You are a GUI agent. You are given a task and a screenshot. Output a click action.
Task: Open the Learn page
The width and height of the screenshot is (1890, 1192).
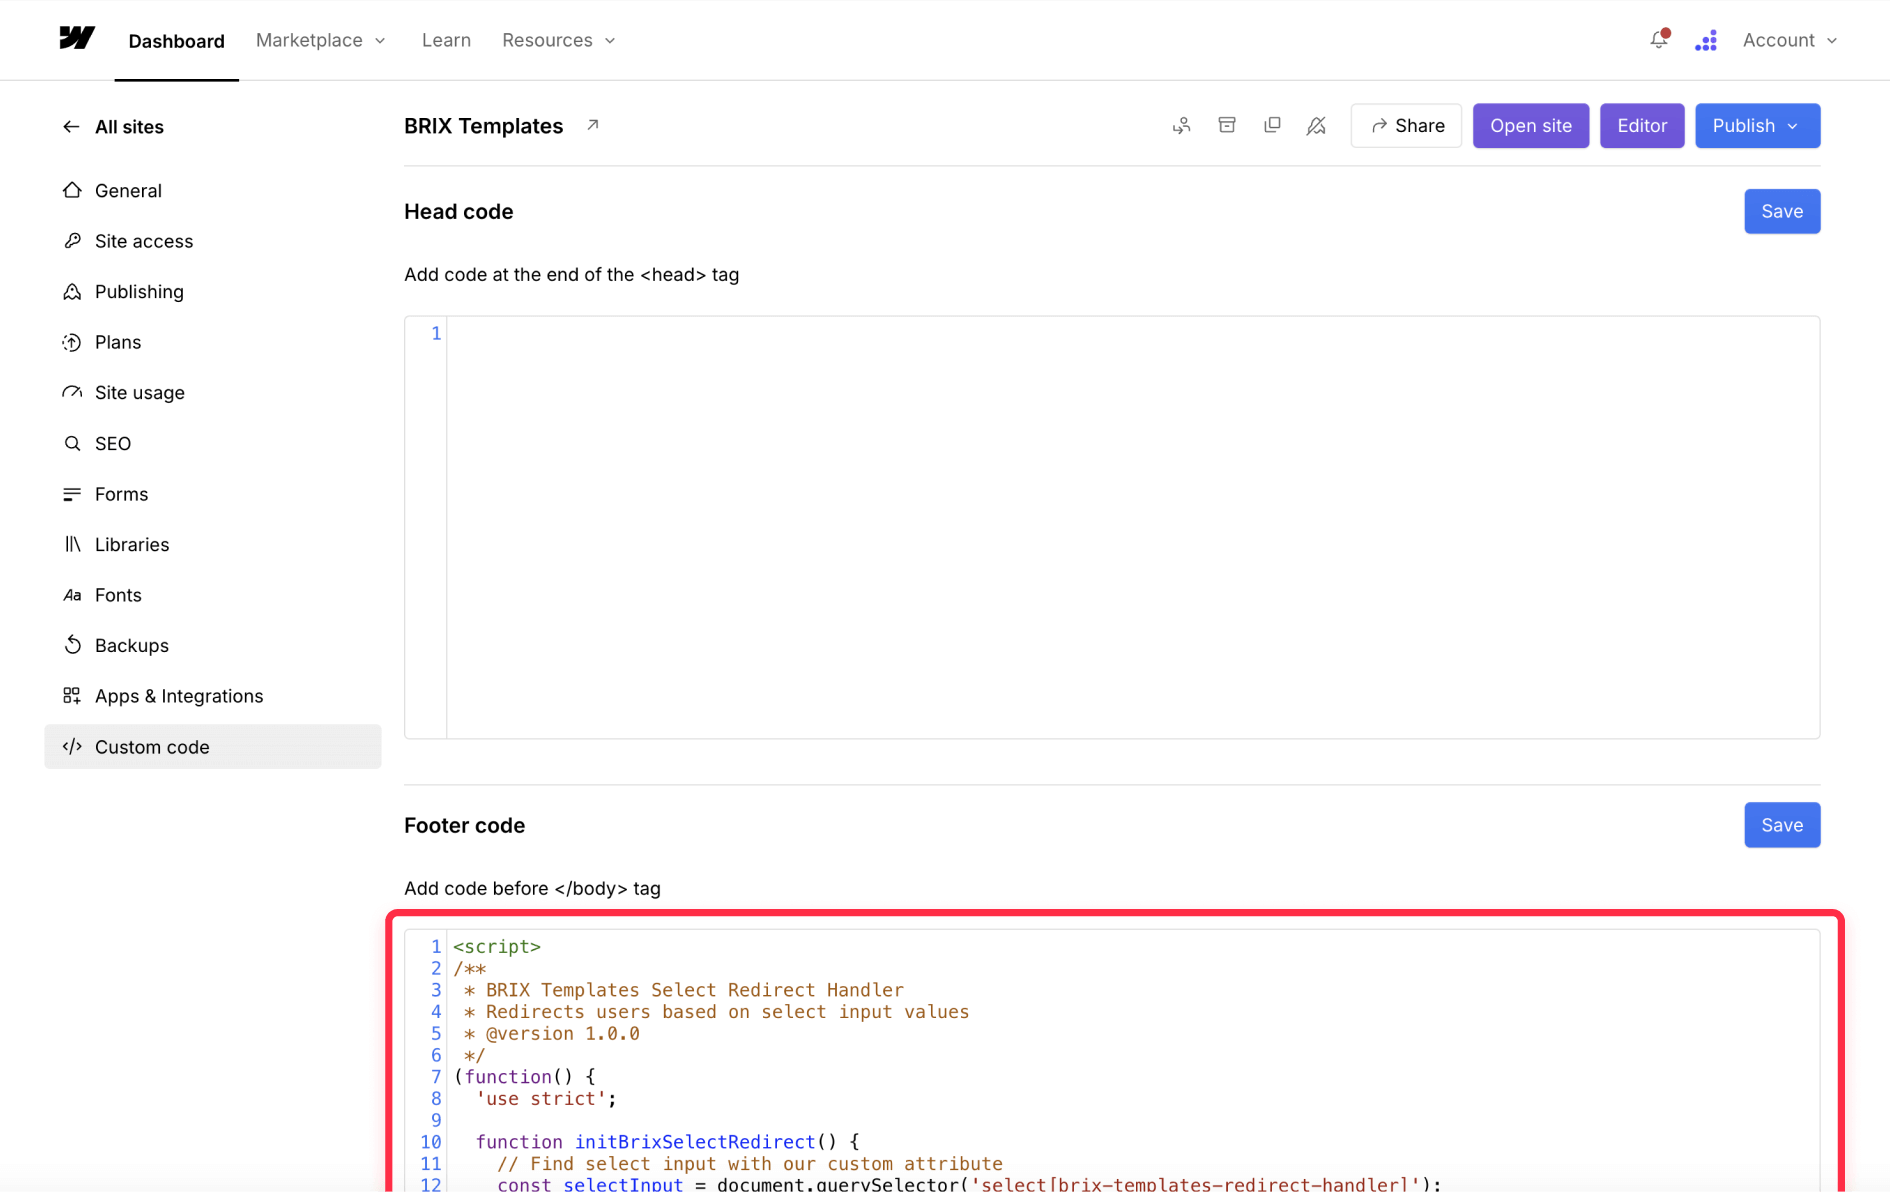446,40
